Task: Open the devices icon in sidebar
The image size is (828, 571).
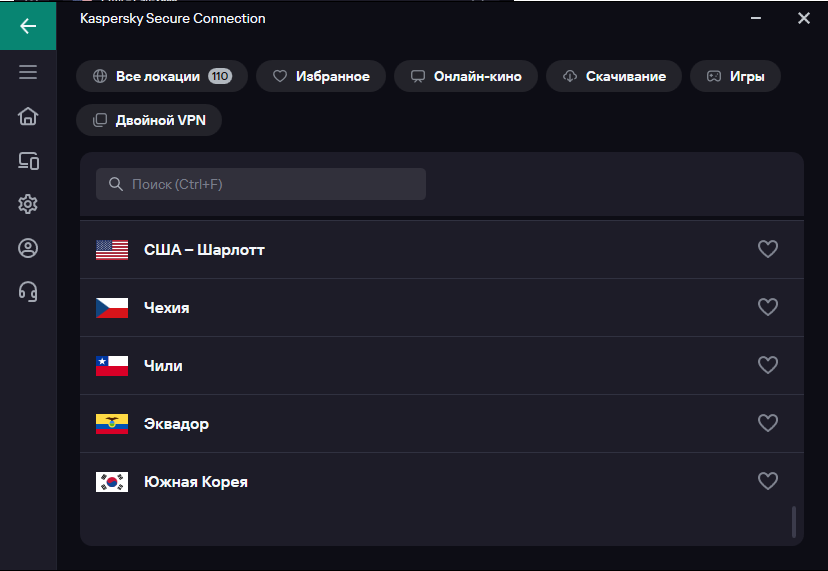Action: point(28,161)
